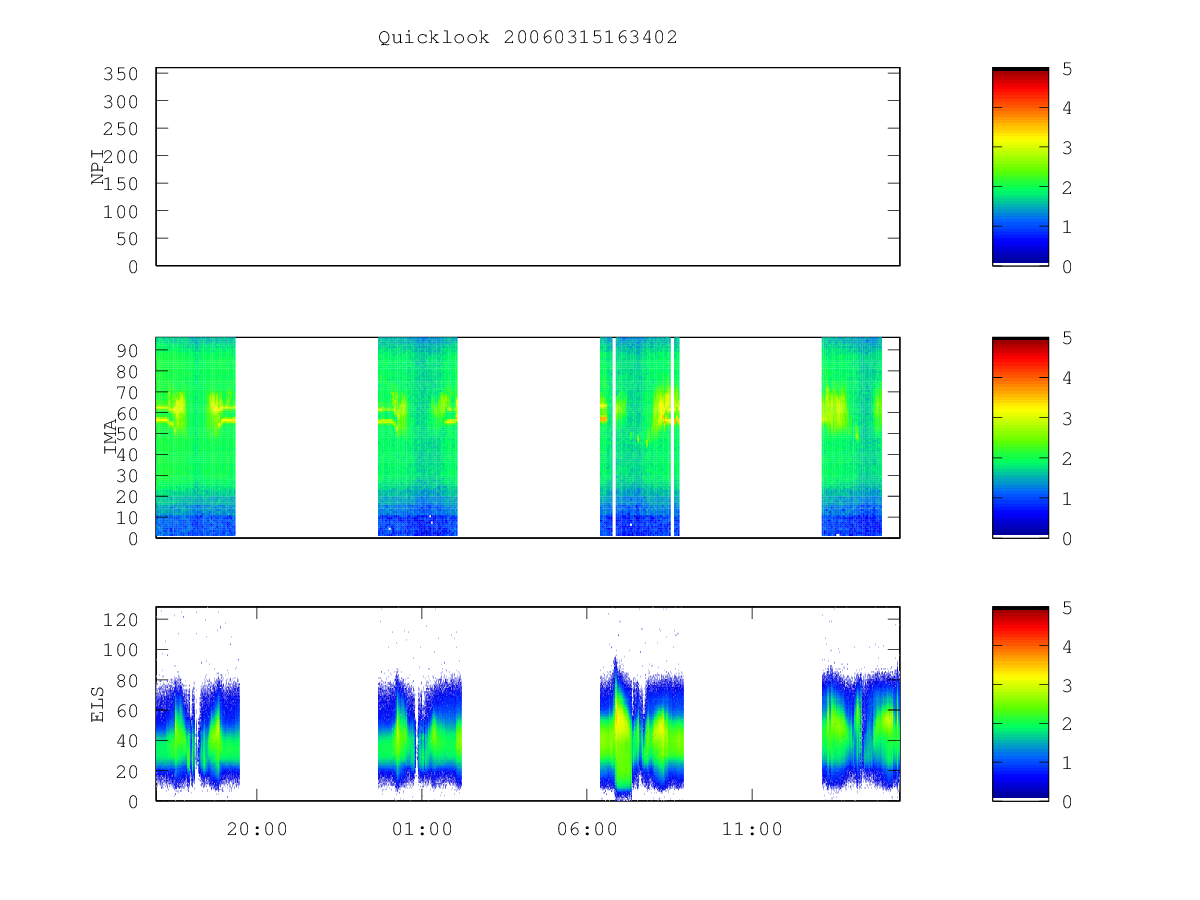The width and height of the screenshot is (1200, 900).
Task: Click the Quicklook 20060315163402 title
Action: coord(528,38)
